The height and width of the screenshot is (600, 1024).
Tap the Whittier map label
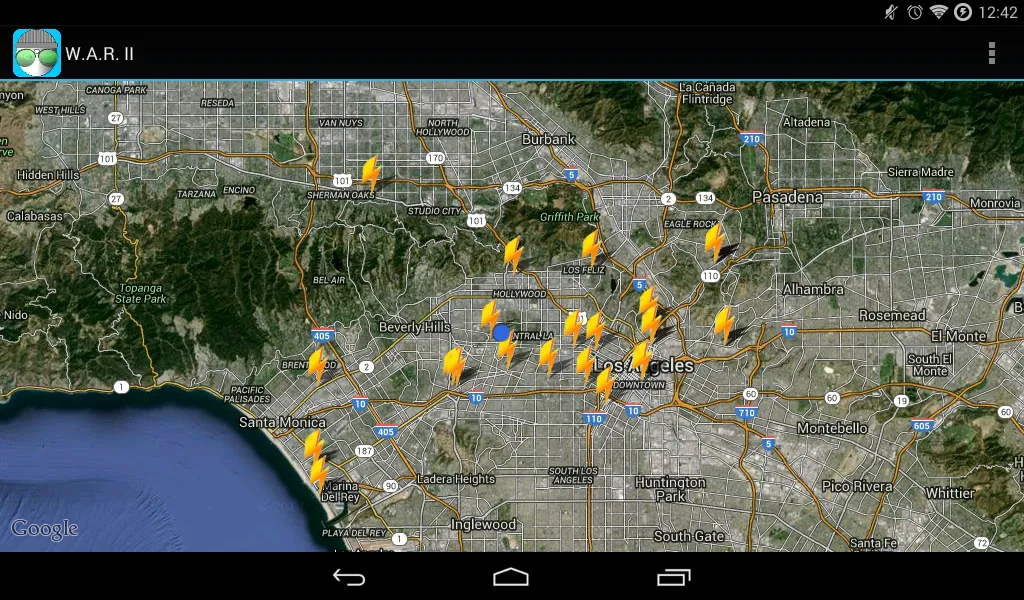pyautogui.click(x=950, y=494)
